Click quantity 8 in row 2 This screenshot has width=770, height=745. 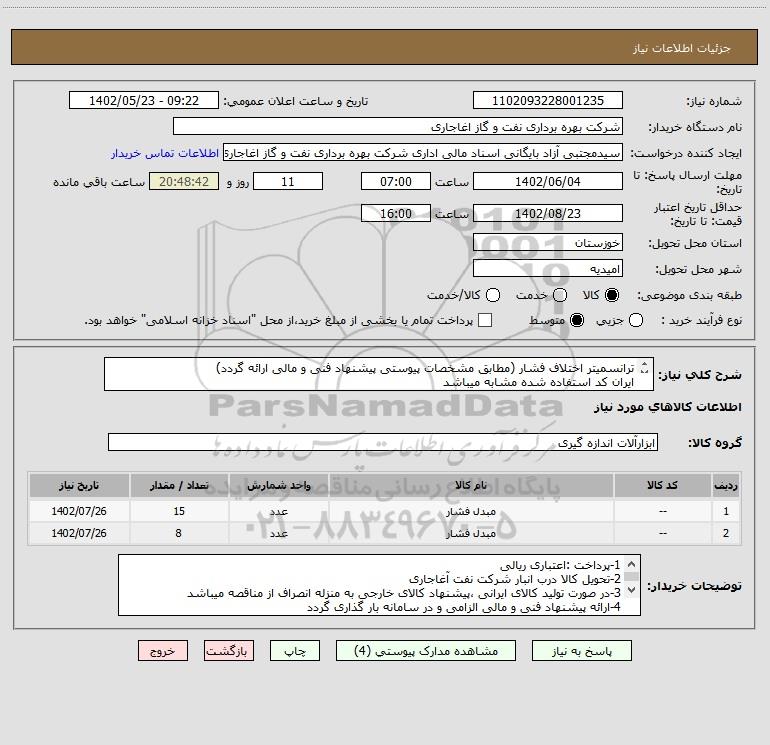[178, 533]
